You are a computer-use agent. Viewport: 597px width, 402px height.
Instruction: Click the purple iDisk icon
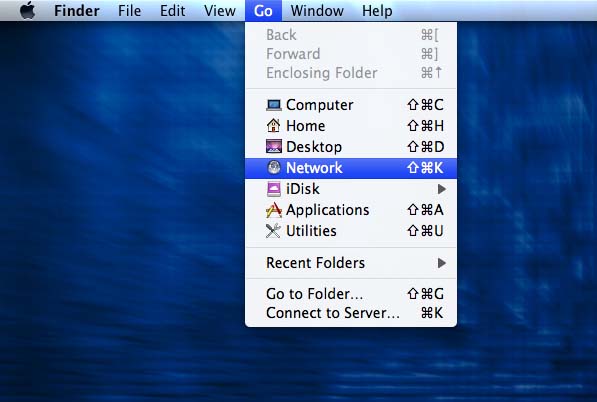[273, 189]
